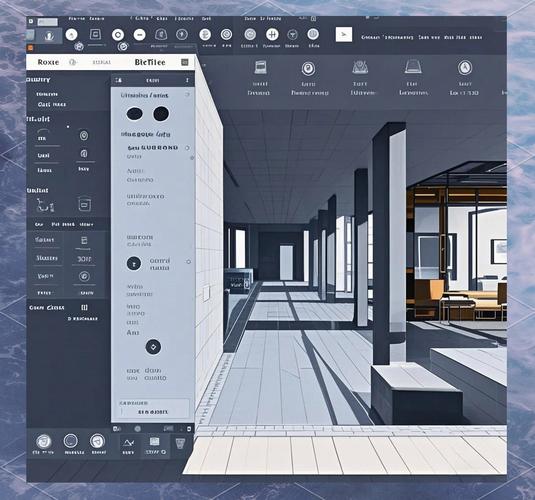The image size is (535, 500).
Task: Click the container box icon in left panel
Action: [84, 204]
